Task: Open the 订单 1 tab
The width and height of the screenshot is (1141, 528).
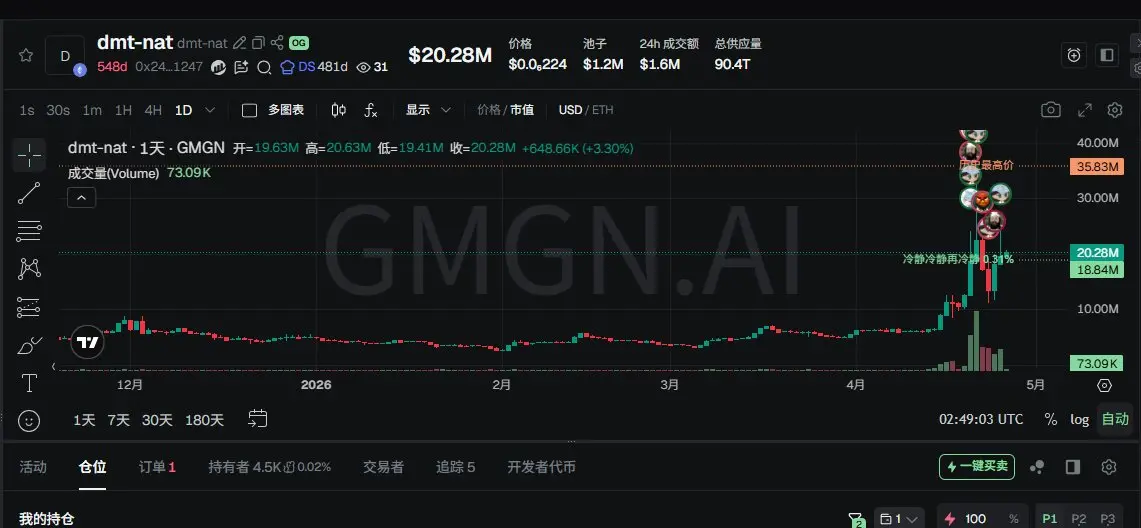Action: pos(157,467)
